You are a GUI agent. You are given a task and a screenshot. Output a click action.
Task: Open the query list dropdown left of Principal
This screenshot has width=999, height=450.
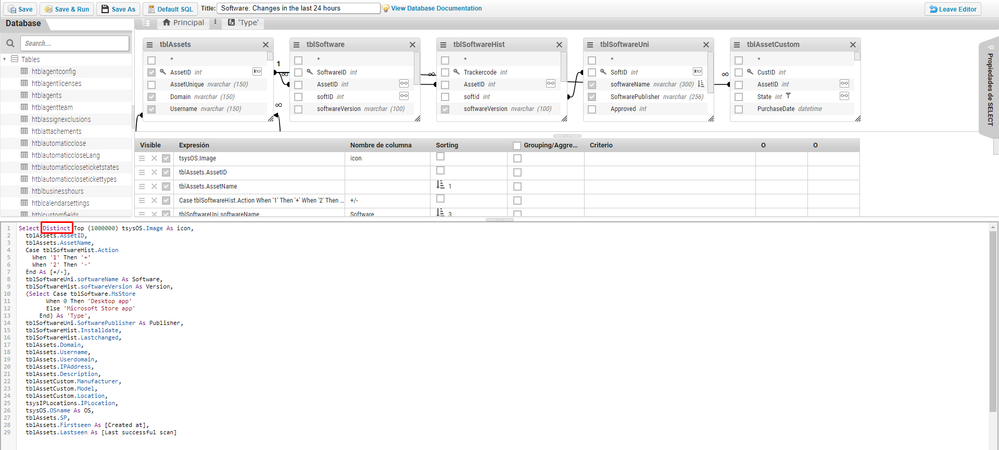coord(146,22)
